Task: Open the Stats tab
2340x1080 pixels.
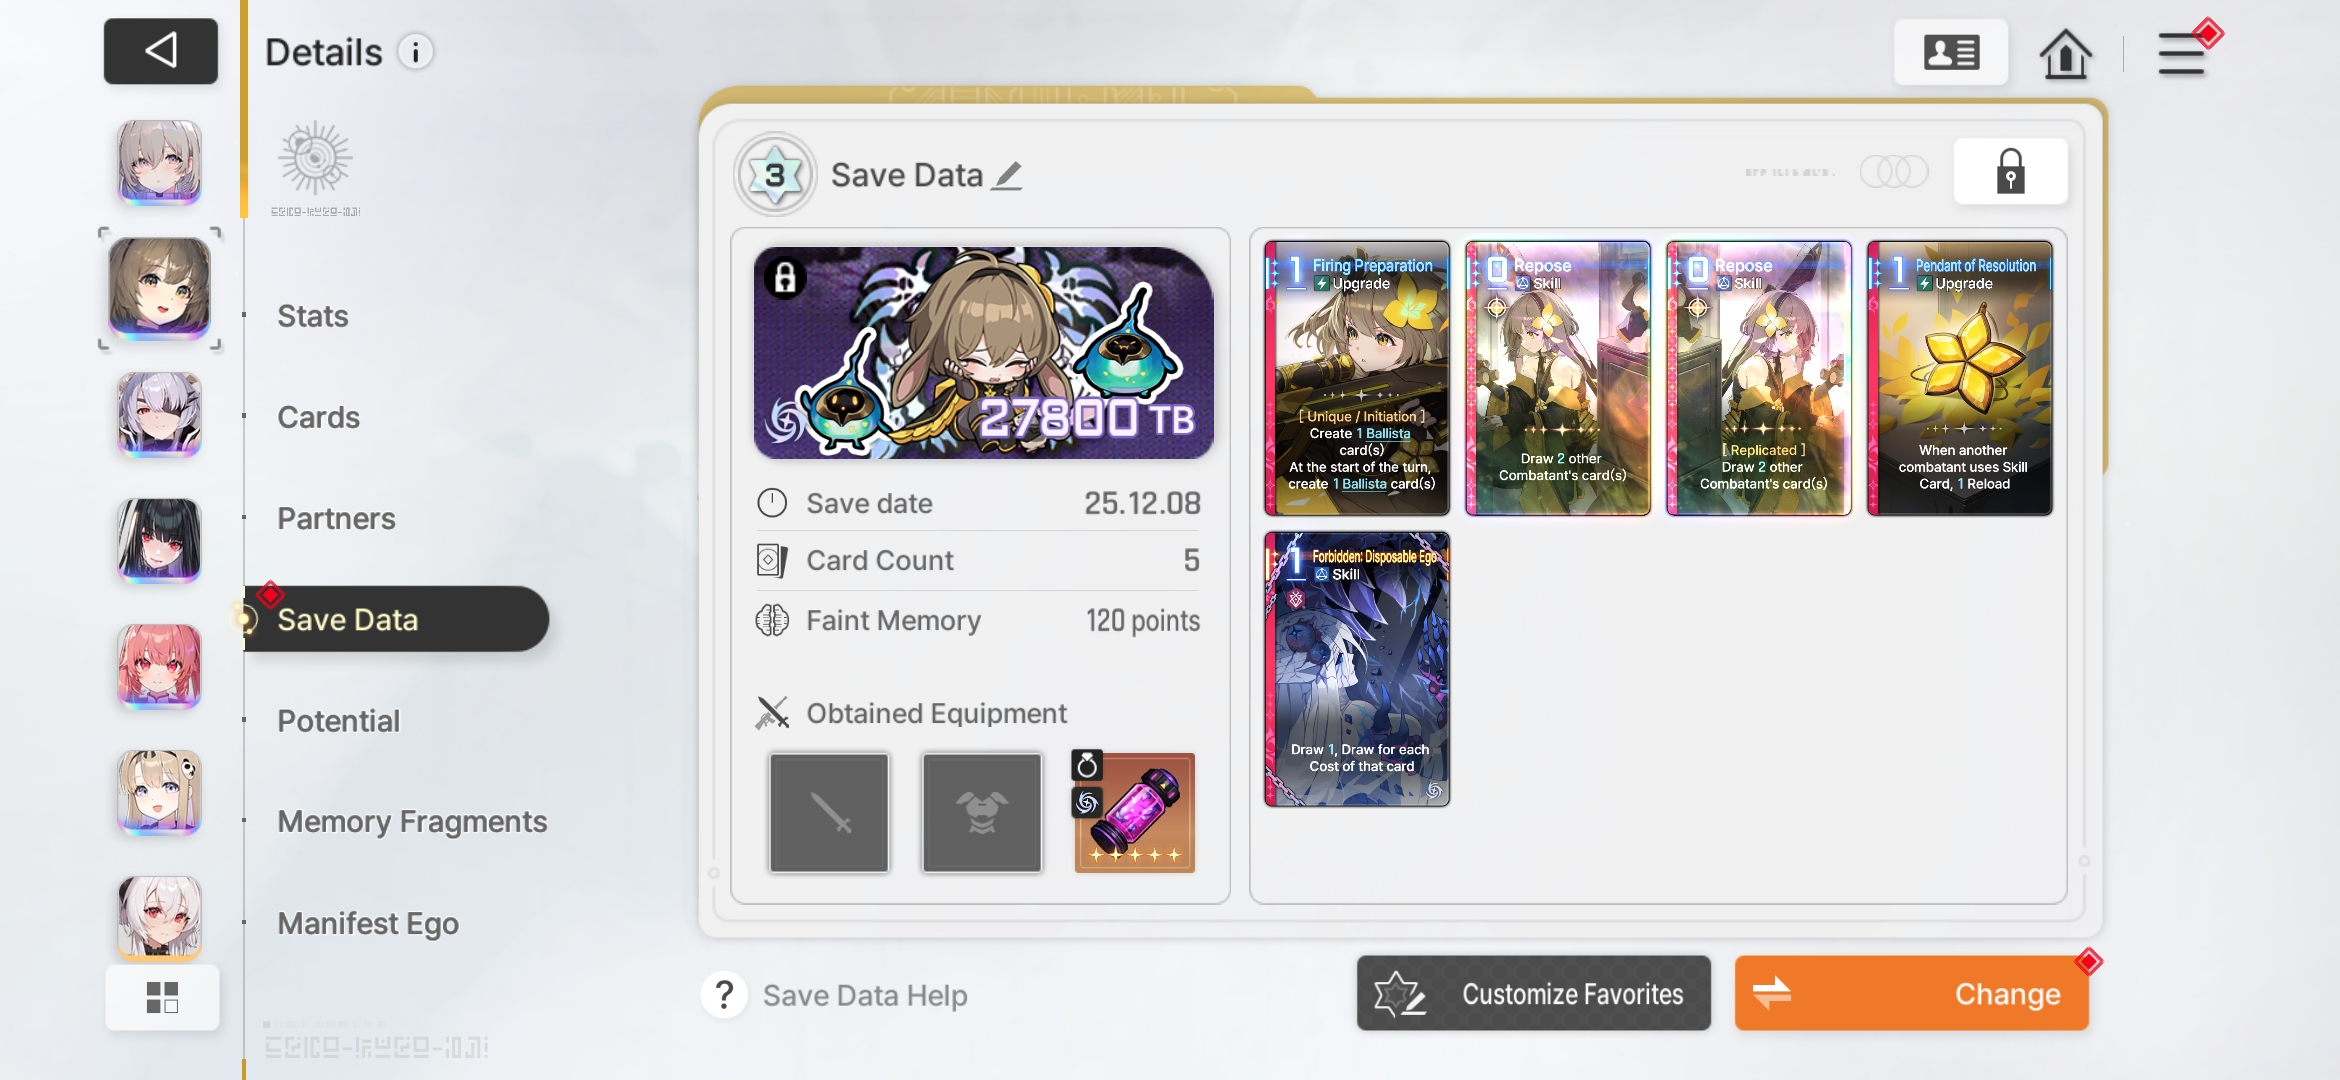Action: point(313,316)
